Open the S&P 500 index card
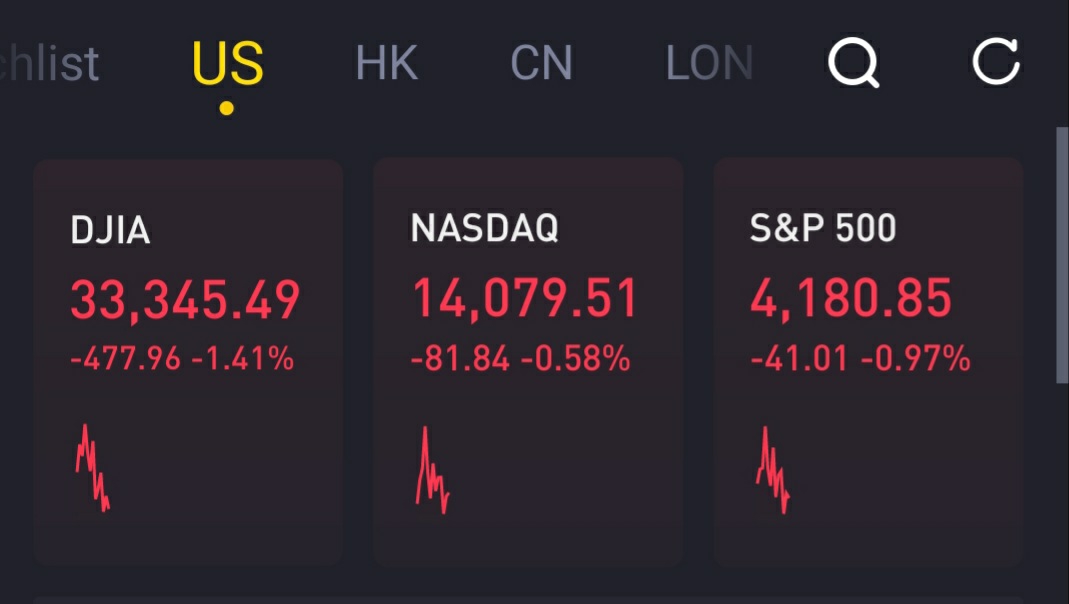Image resolution: width=1069 pixels, height=604 pixels. [868, 360]
